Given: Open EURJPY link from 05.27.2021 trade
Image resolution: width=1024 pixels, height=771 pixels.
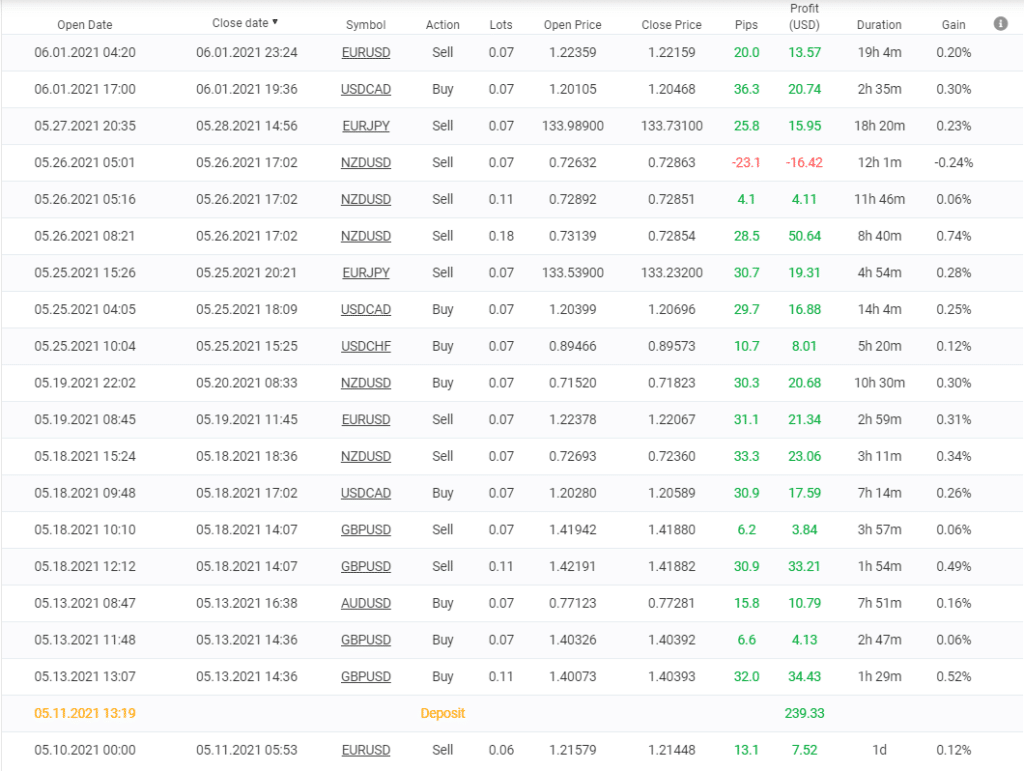Looking at the screenshot, I should tap(366, 126).
